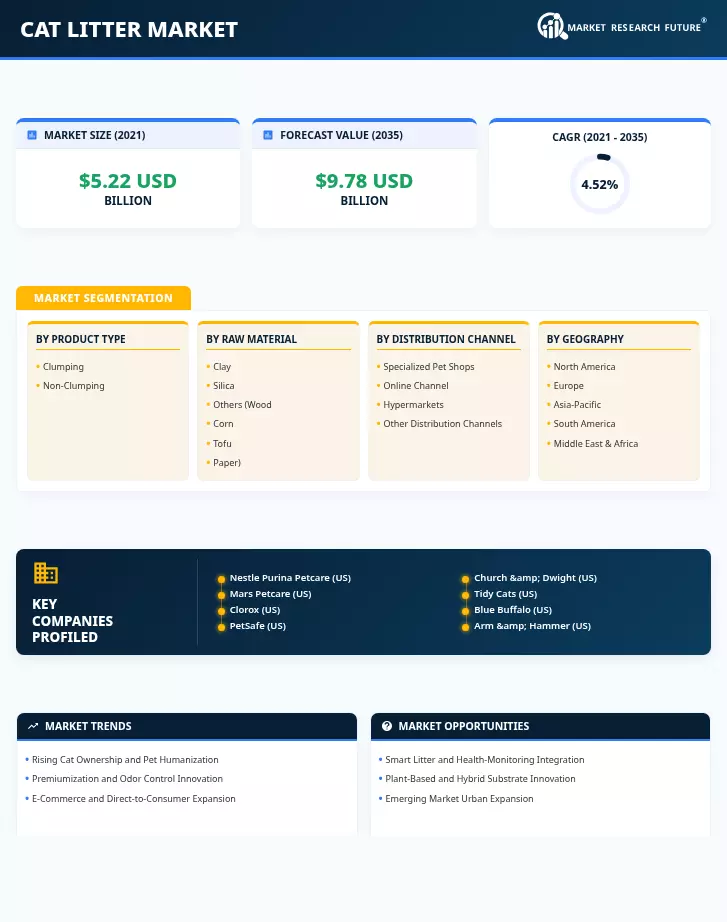
Task: Click the Online Channel item
Action: click(x=415, y=386)
